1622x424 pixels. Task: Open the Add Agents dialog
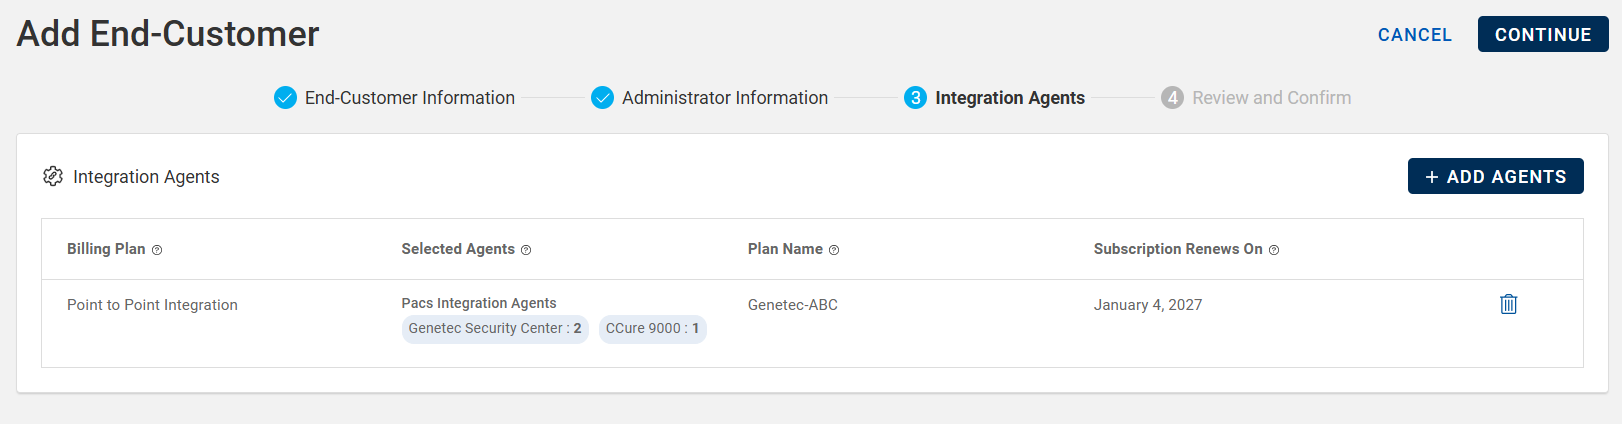coord(1495,177)
